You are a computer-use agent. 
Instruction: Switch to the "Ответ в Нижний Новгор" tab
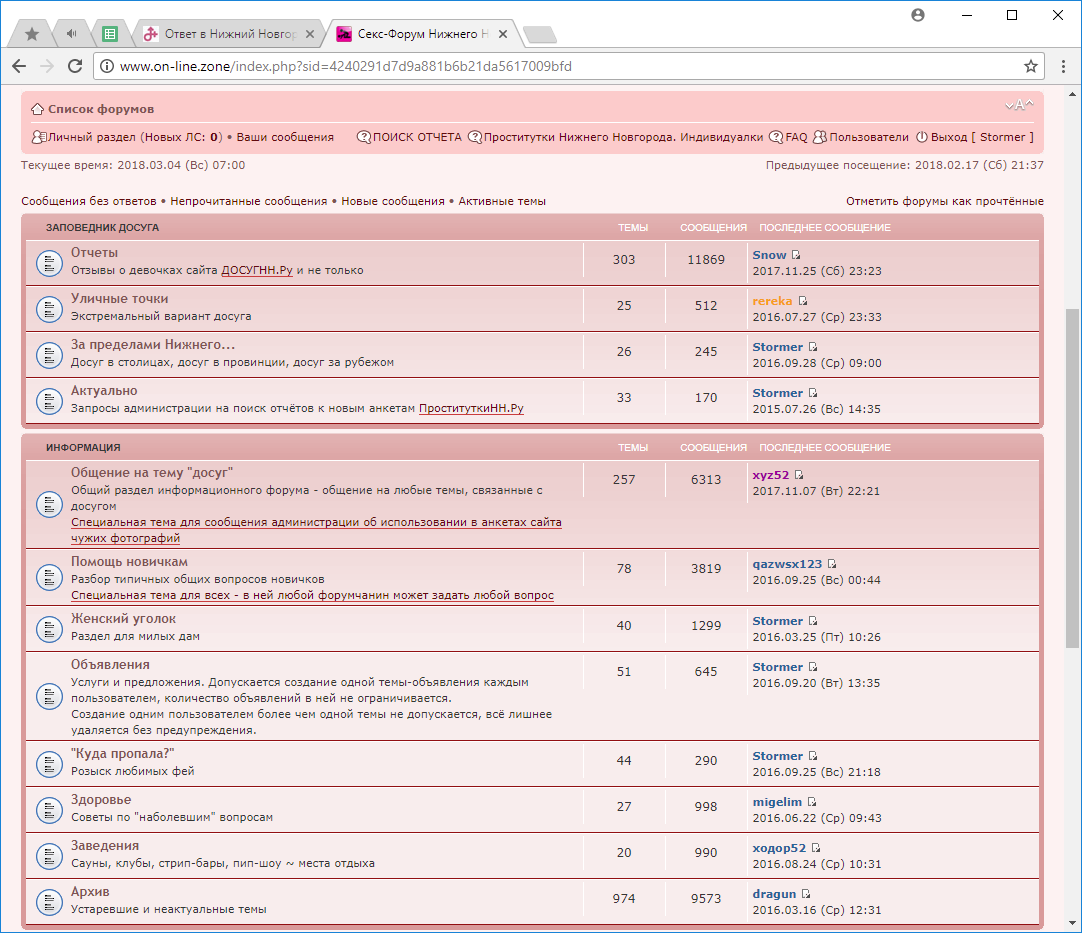[230, 34]
